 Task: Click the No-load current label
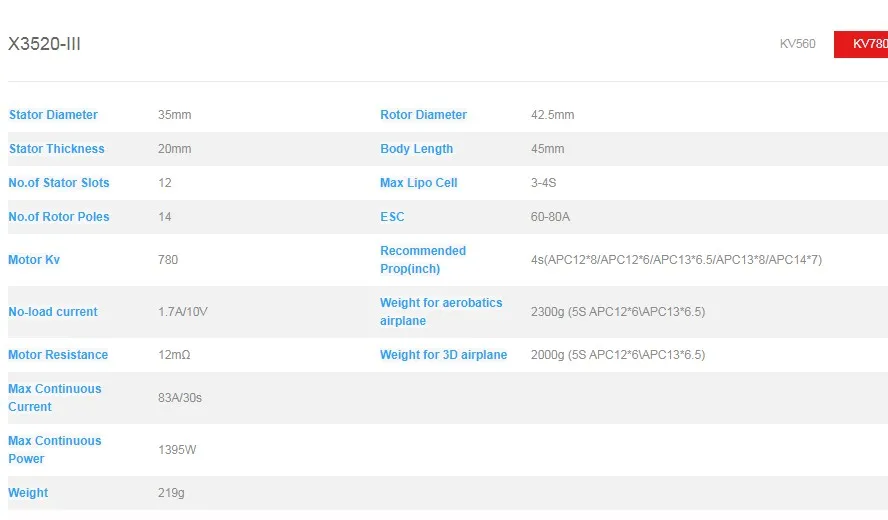click(53, 312)
